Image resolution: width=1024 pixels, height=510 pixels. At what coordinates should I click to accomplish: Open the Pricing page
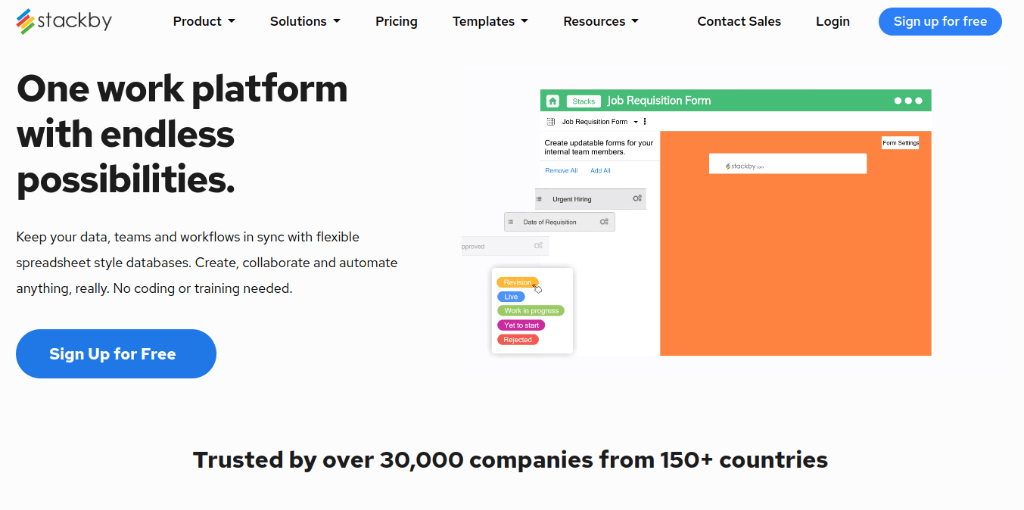point(396,22)
